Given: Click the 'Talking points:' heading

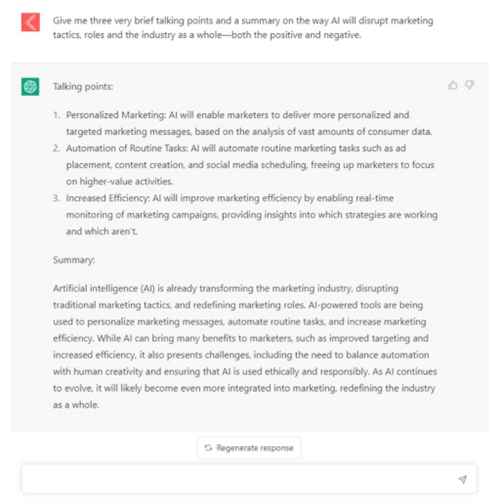Looking at the screenshot, I should pos(83,87).
